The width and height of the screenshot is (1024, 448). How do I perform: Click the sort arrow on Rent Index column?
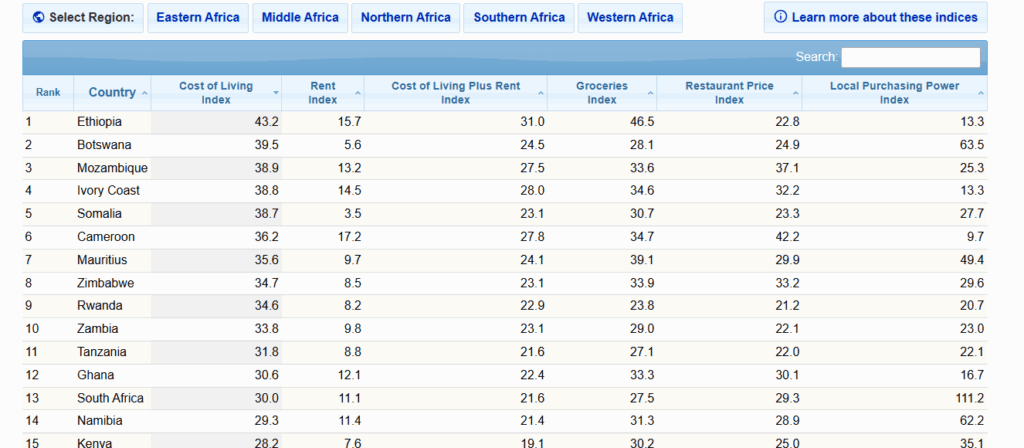(x=357, y=93)
